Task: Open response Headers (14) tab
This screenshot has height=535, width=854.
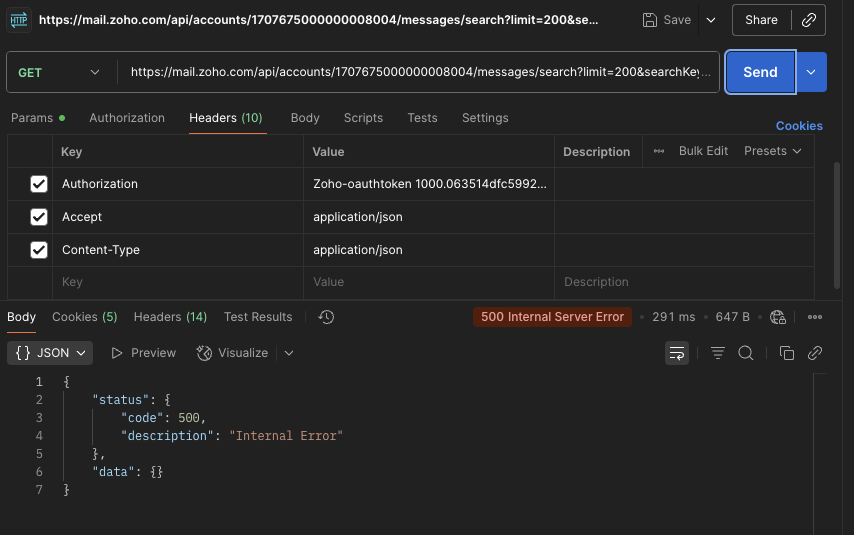Action: (170, 317)
